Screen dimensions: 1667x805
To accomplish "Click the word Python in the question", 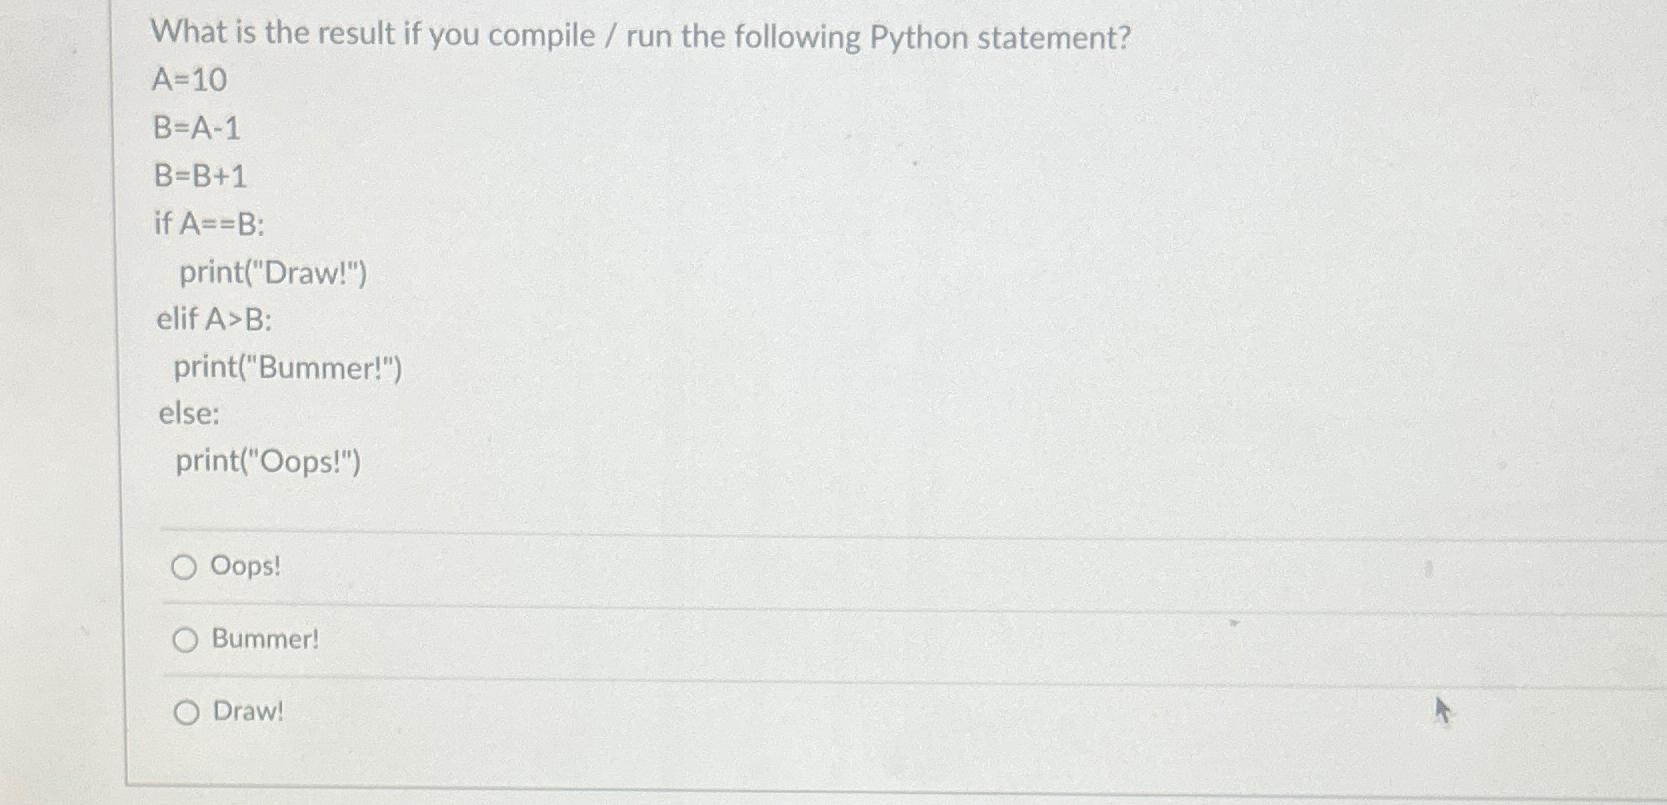I will [919, 39].
